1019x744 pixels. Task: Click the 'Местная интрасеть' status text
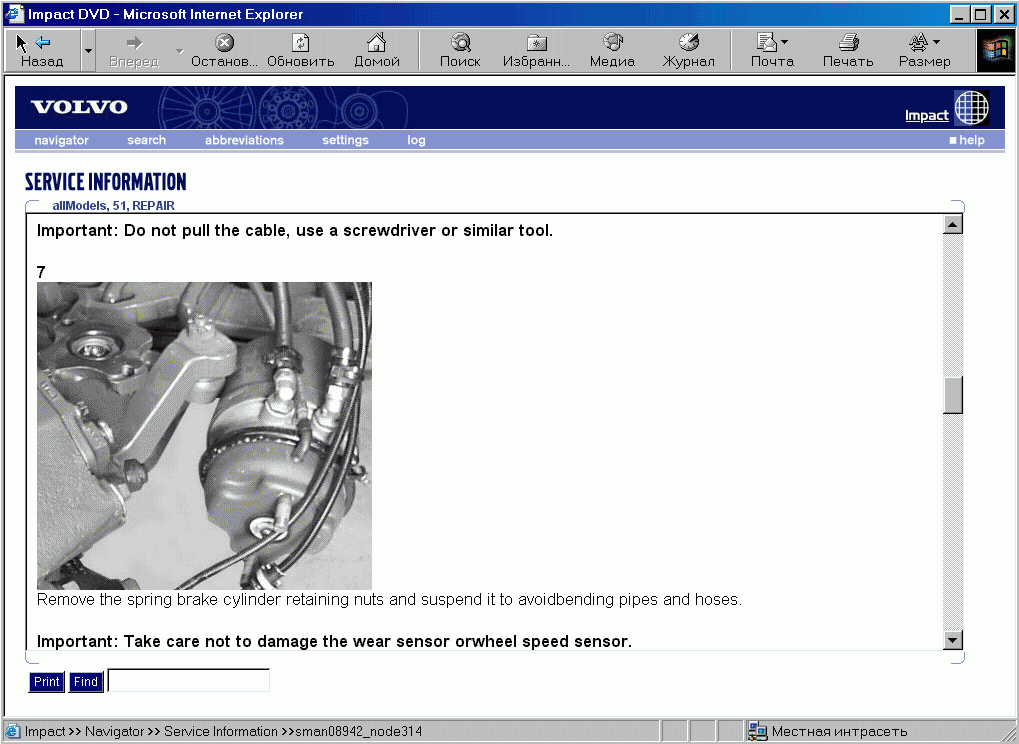(839, 732)
